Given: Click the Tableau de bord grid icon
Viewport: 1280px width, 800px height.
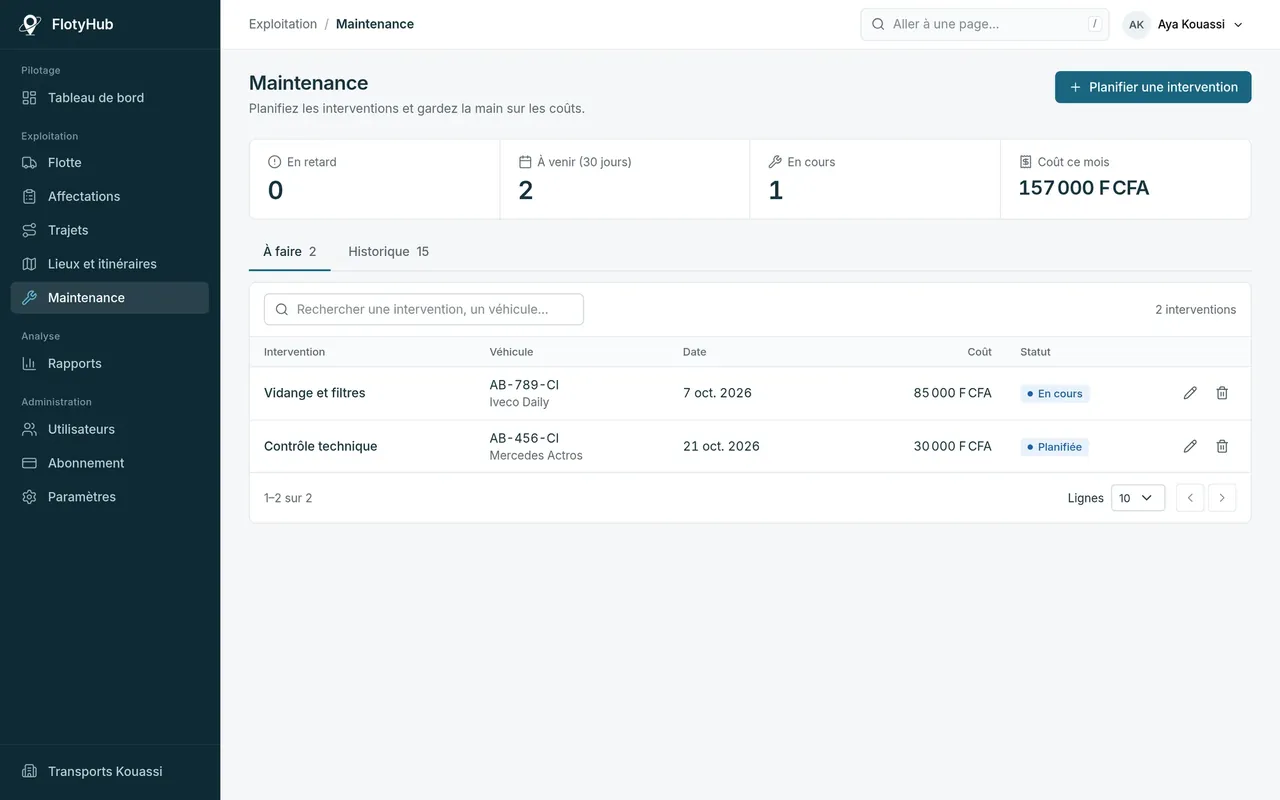Looking at the screenshot, I should click(29, 98).
